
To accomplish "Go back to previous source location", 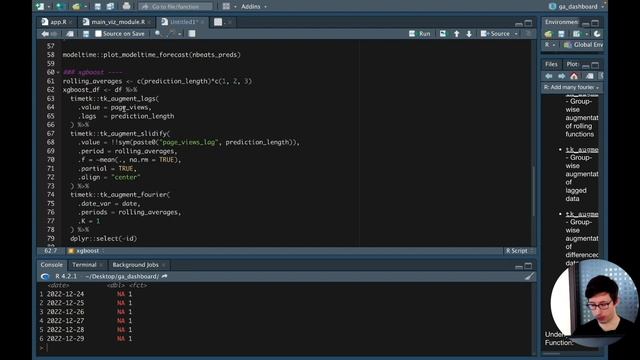I will point(45,34).
